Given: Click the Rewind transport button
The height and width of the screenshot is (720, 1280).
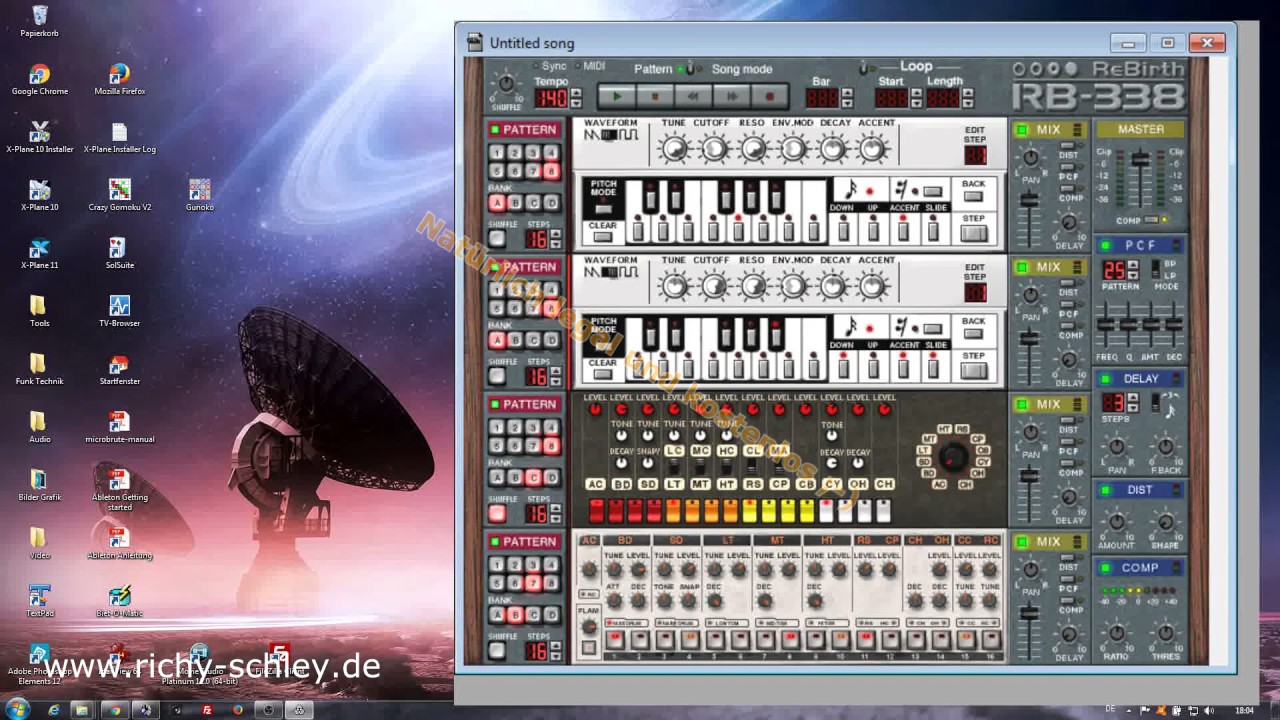Looking at the screenshot, I should coord(693,97).
